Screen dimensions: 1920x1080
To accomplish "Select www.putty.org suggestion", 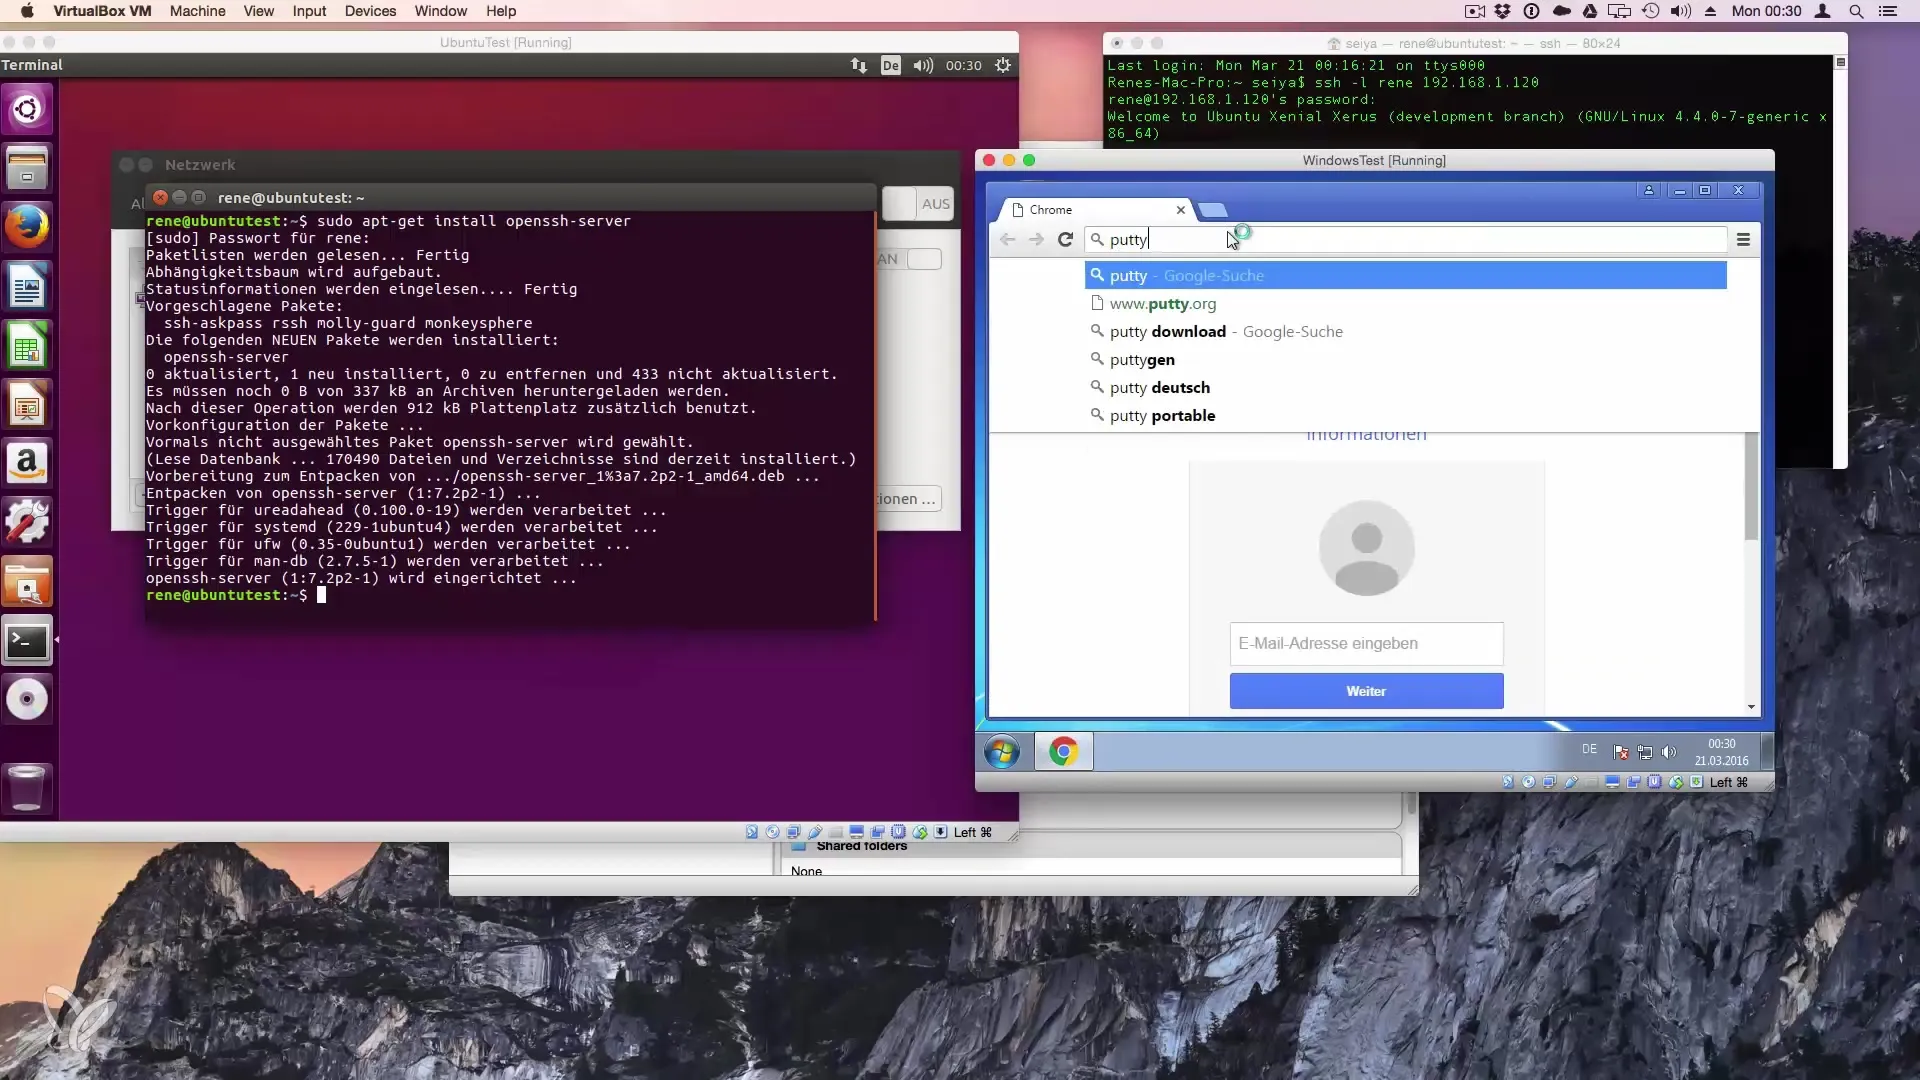I will (1405, 303).
